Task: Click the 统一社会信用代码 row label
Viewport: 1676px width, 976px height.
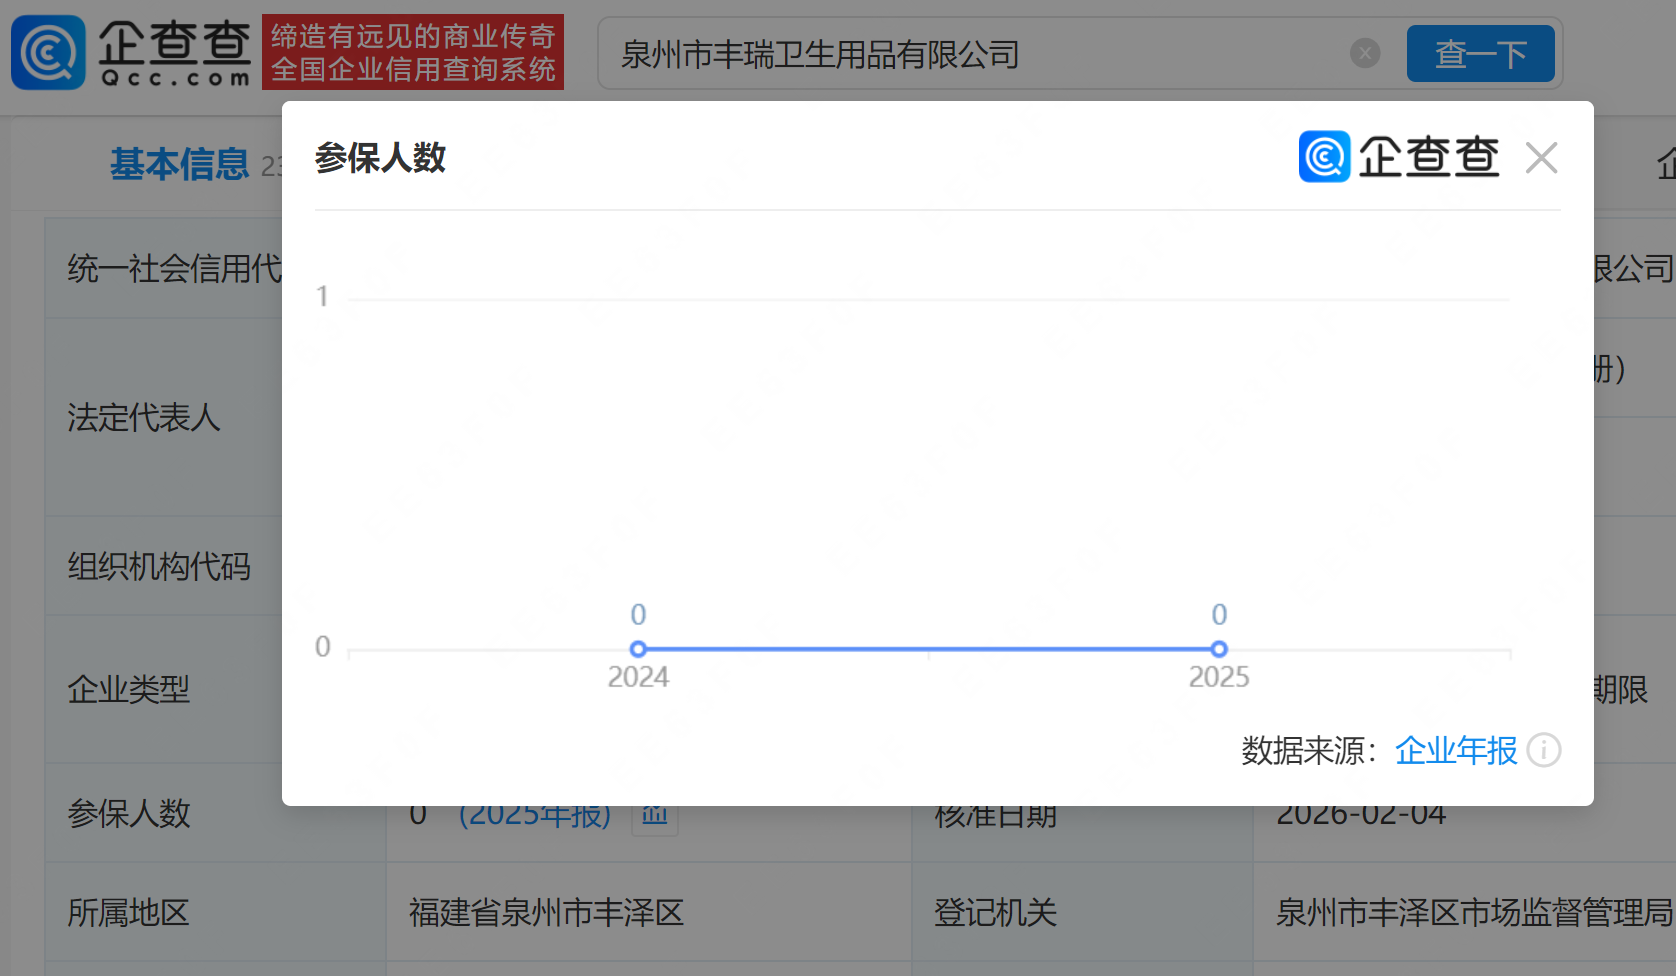Action: coord(175,268)
